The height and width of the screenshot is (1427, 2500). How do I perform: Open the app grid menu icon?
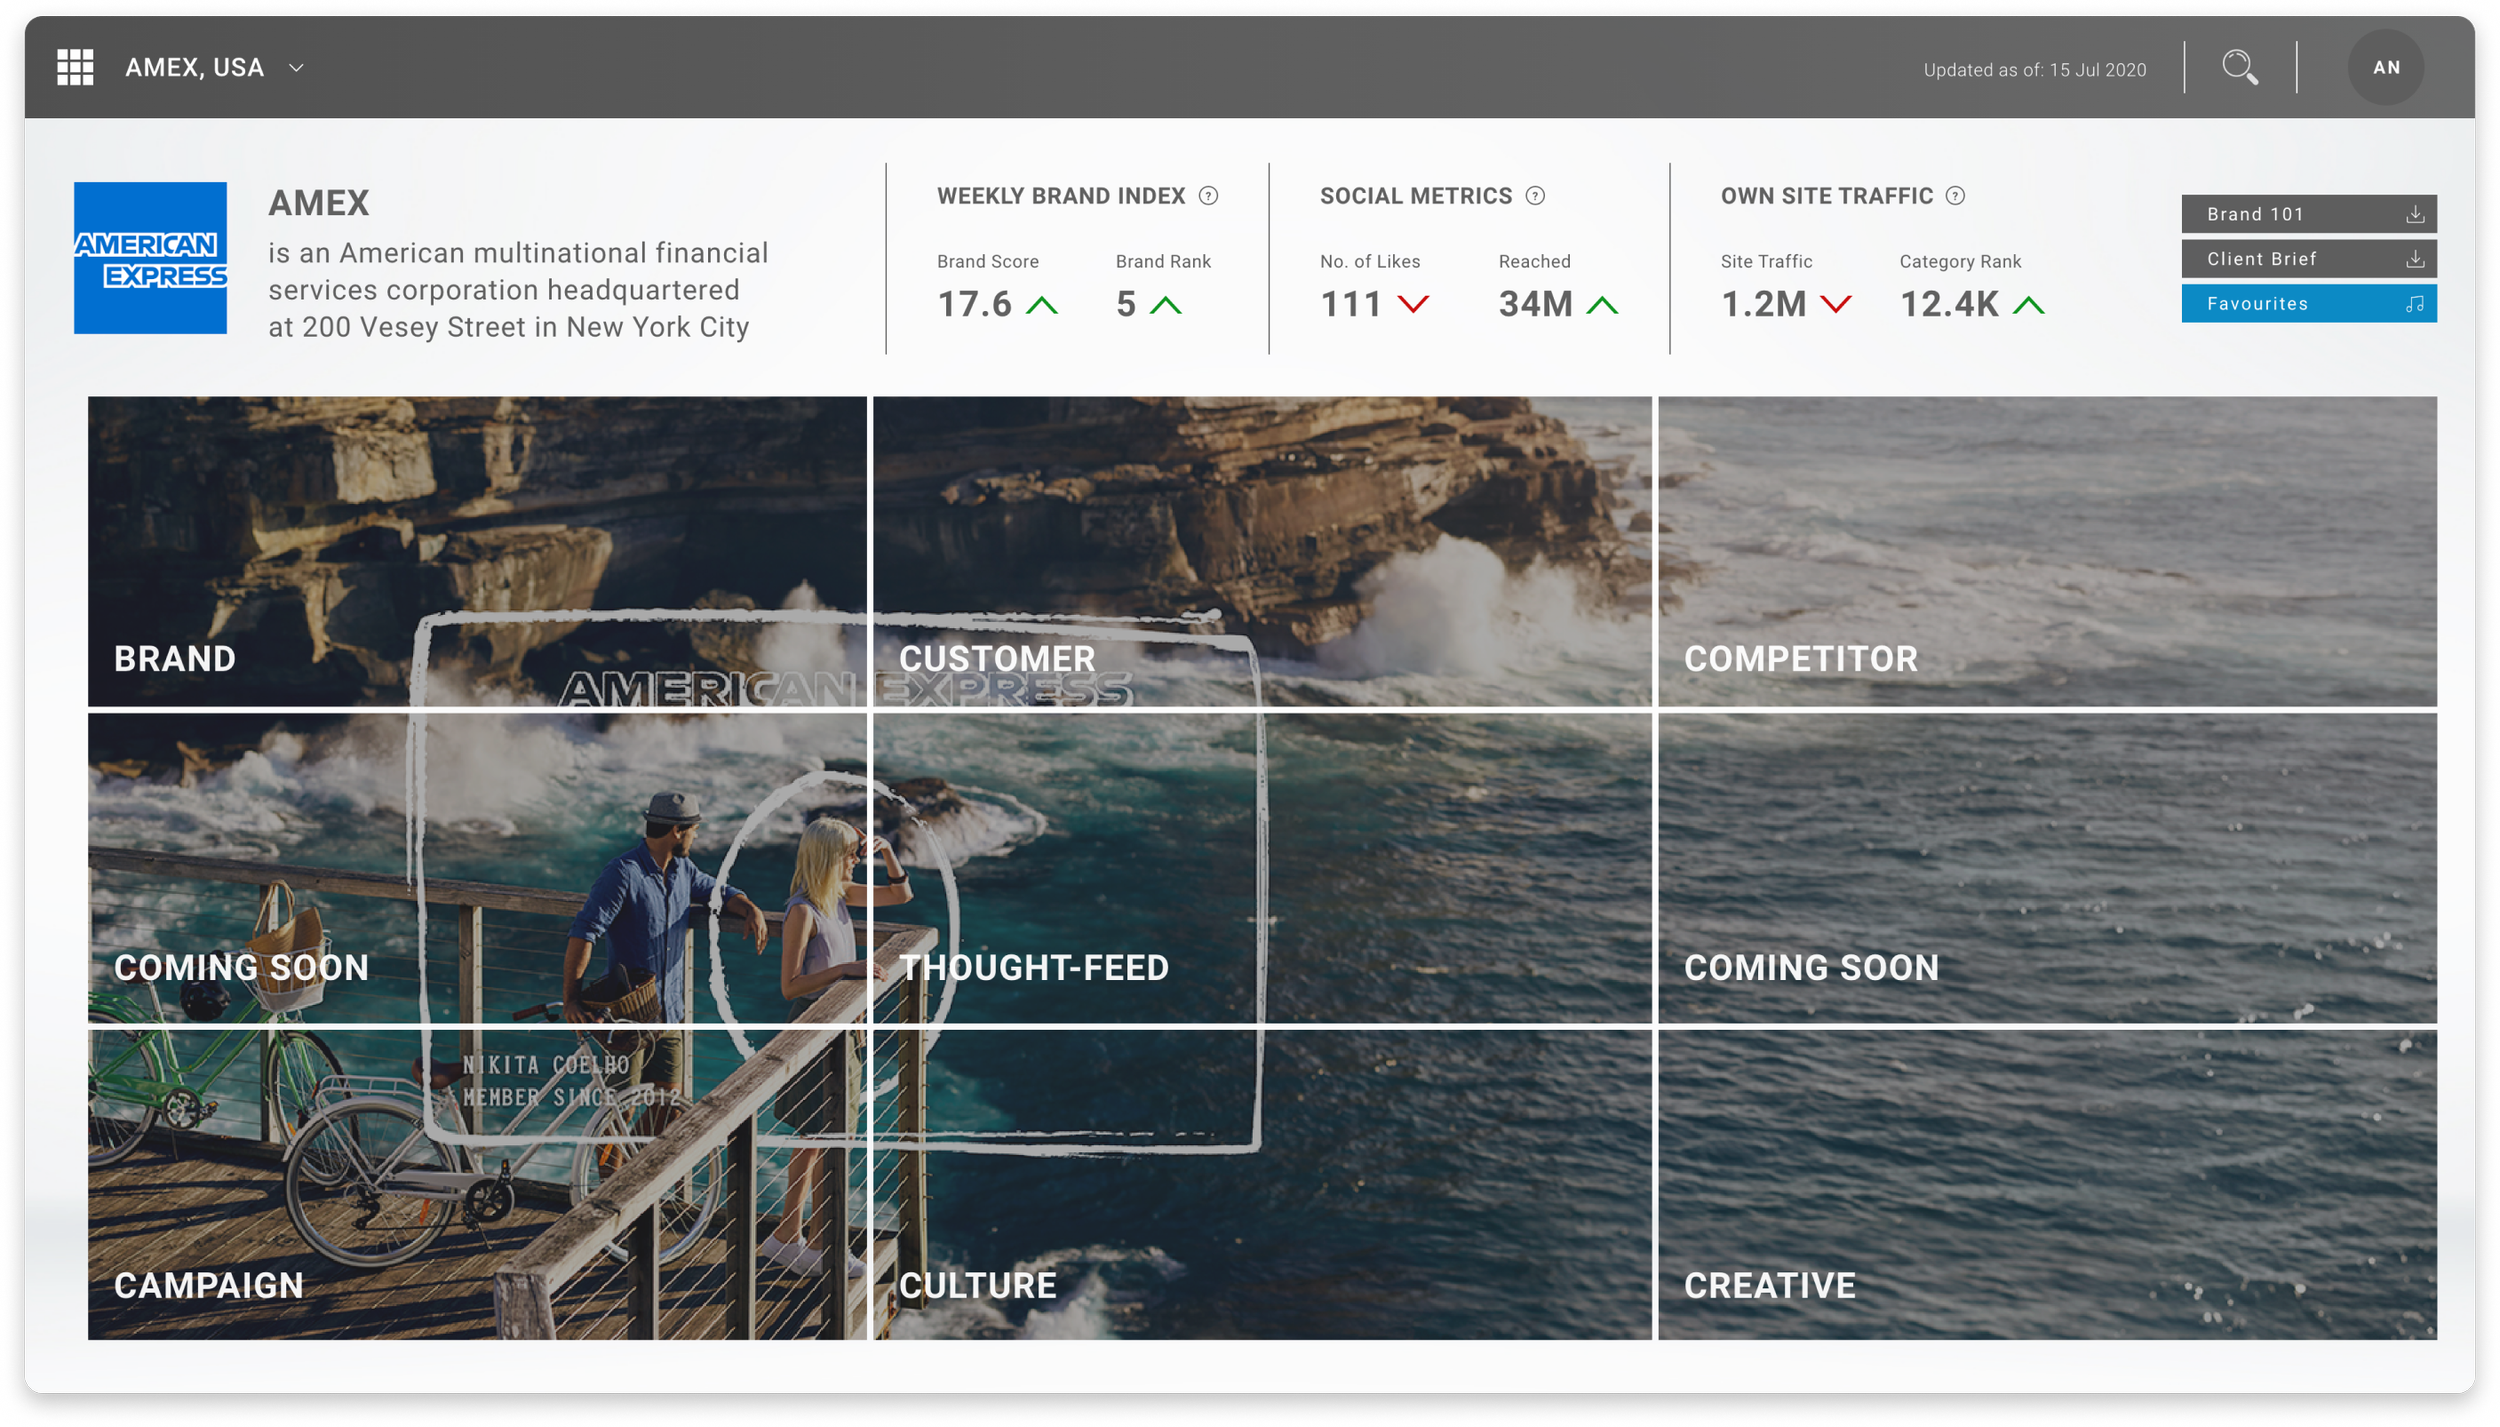(x=75, y=68)
